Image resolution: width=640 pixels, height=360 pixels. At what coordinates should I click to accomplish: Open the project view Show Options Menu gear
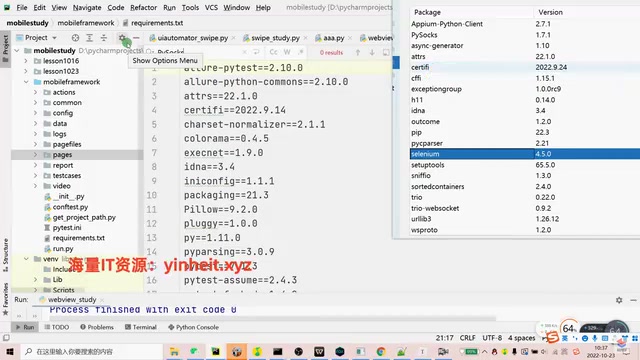tap(122, 38)
